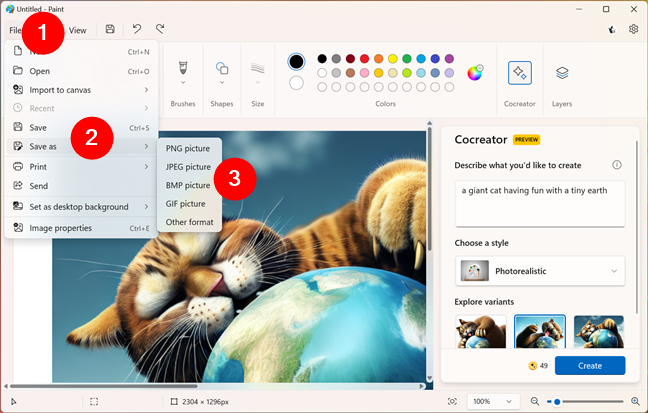This screenshot has width=648, height=413.
Task: Click the Save floppy disk icon in toolbar
Action: coord(110,29)
